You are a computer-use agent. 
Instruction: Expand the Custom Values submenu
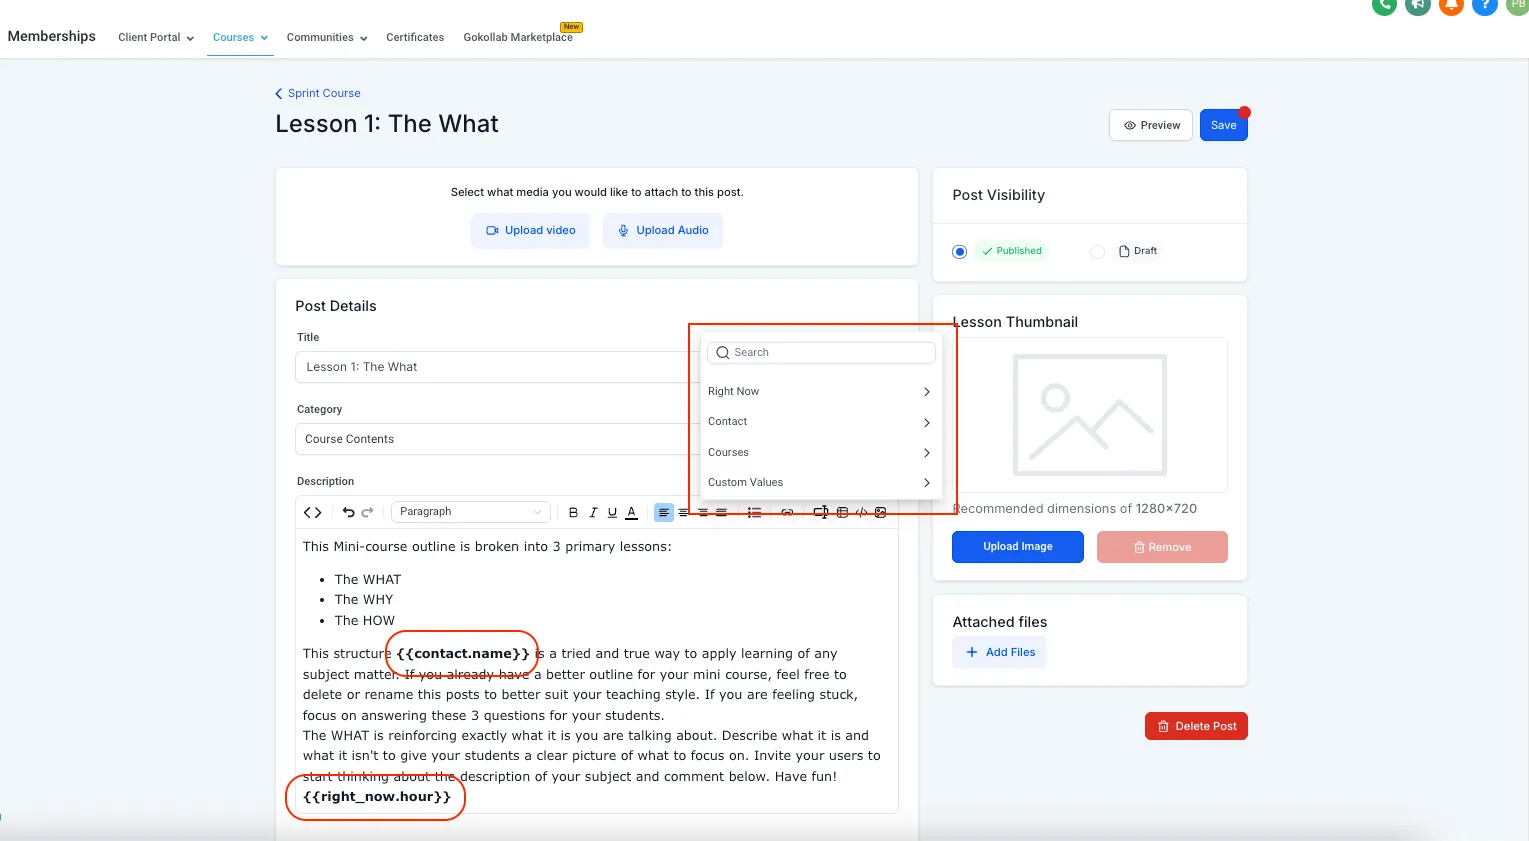click(820, 483)
